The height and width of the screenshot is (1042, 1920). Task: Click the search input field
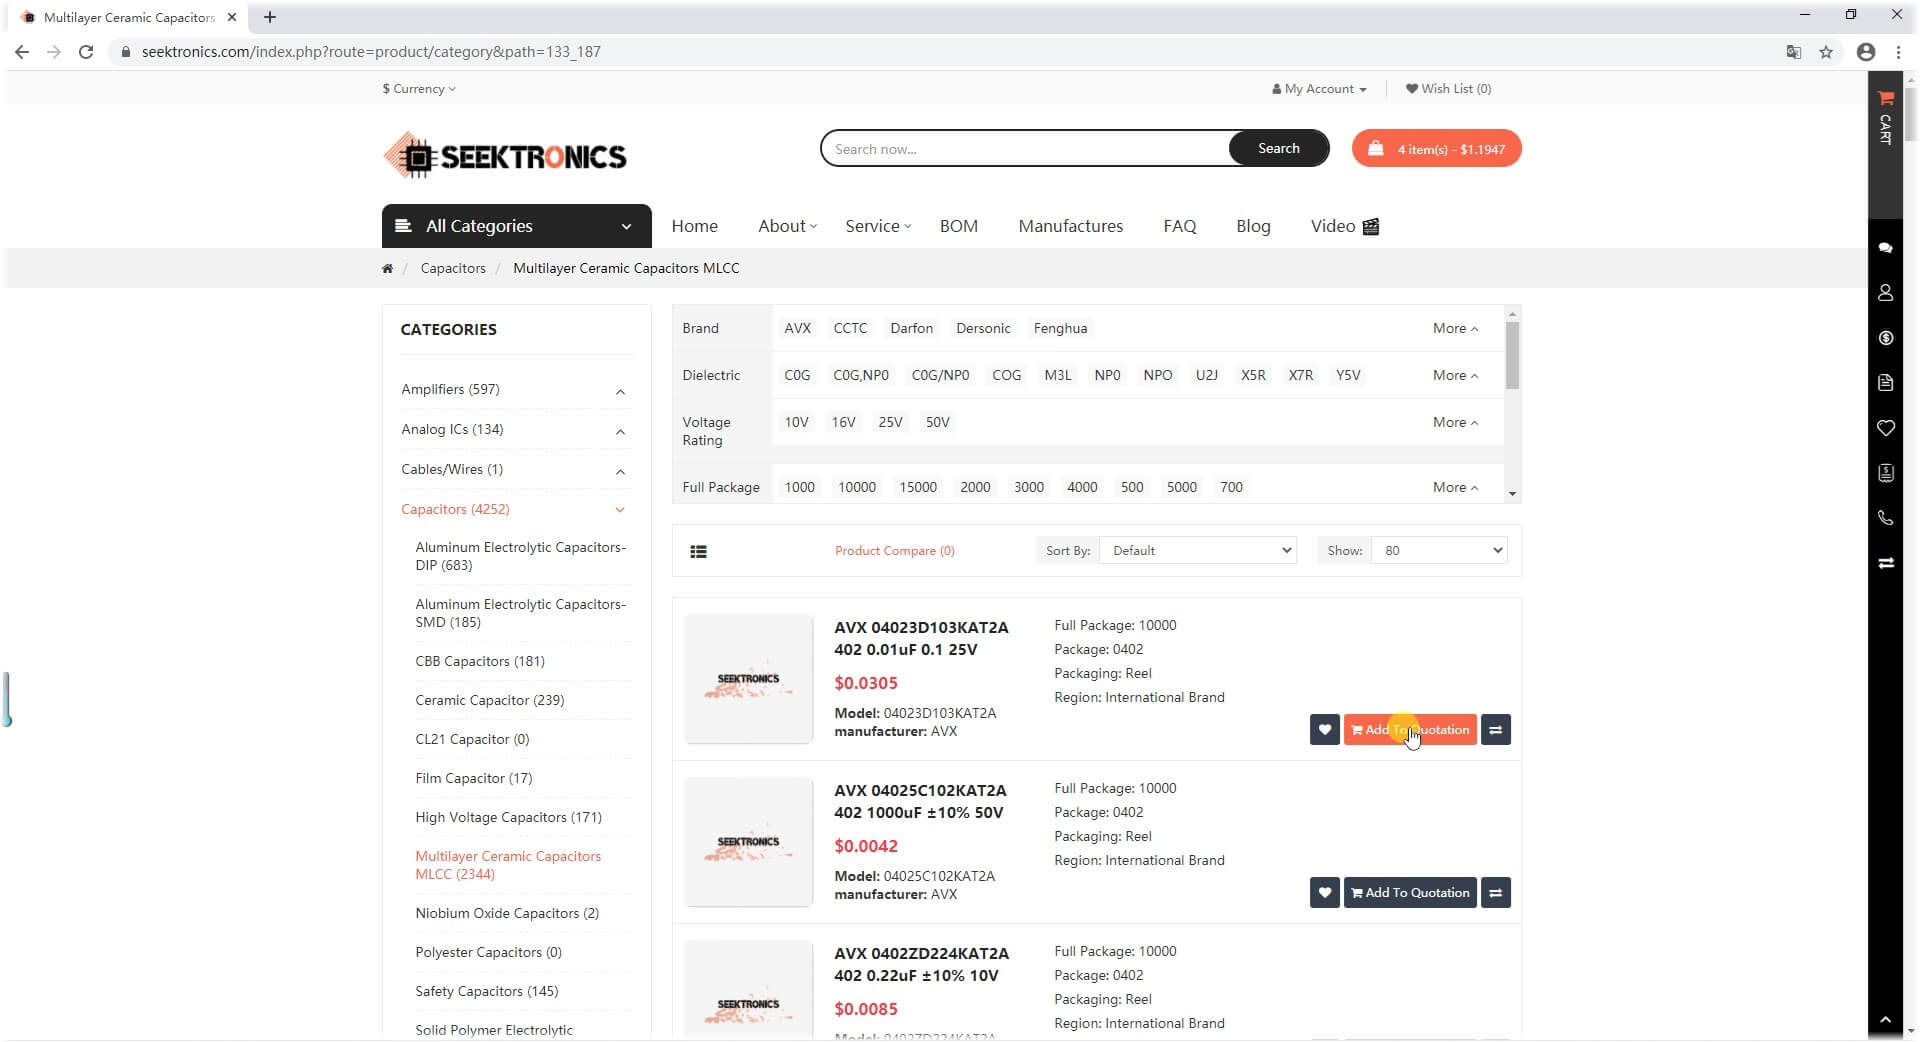1025,149
